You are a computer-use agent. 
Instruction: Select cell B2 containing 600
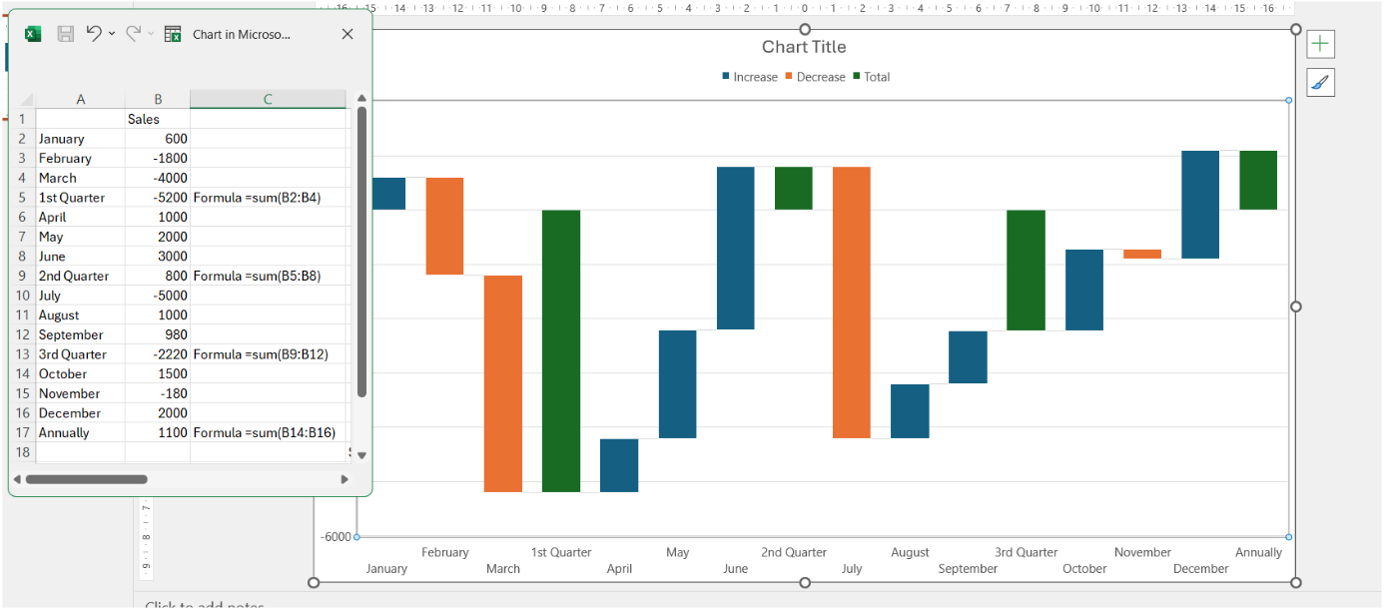(157, 138)
